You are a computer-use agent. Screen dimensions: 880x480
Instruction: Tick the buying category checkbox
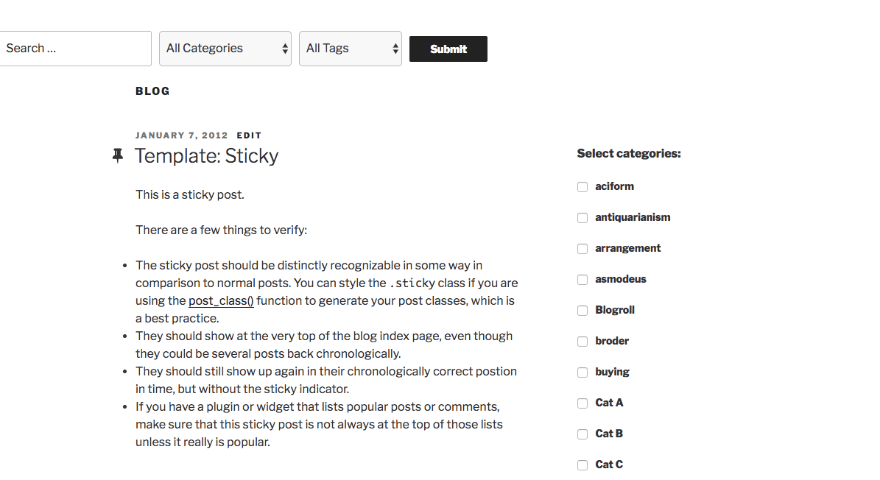tap(582, 373)
